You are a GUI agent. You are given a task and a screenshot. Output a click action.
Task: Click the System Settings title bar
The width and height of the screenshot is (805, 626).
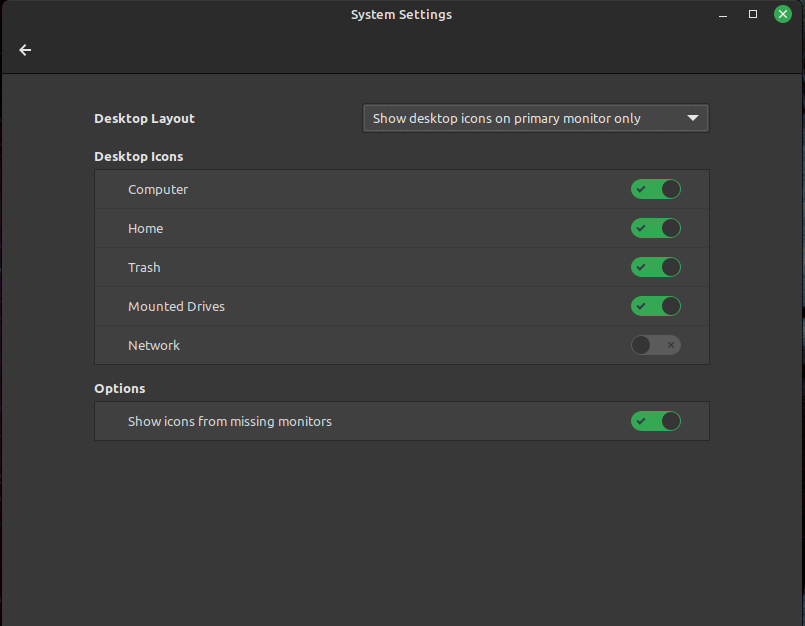(401, 14)
